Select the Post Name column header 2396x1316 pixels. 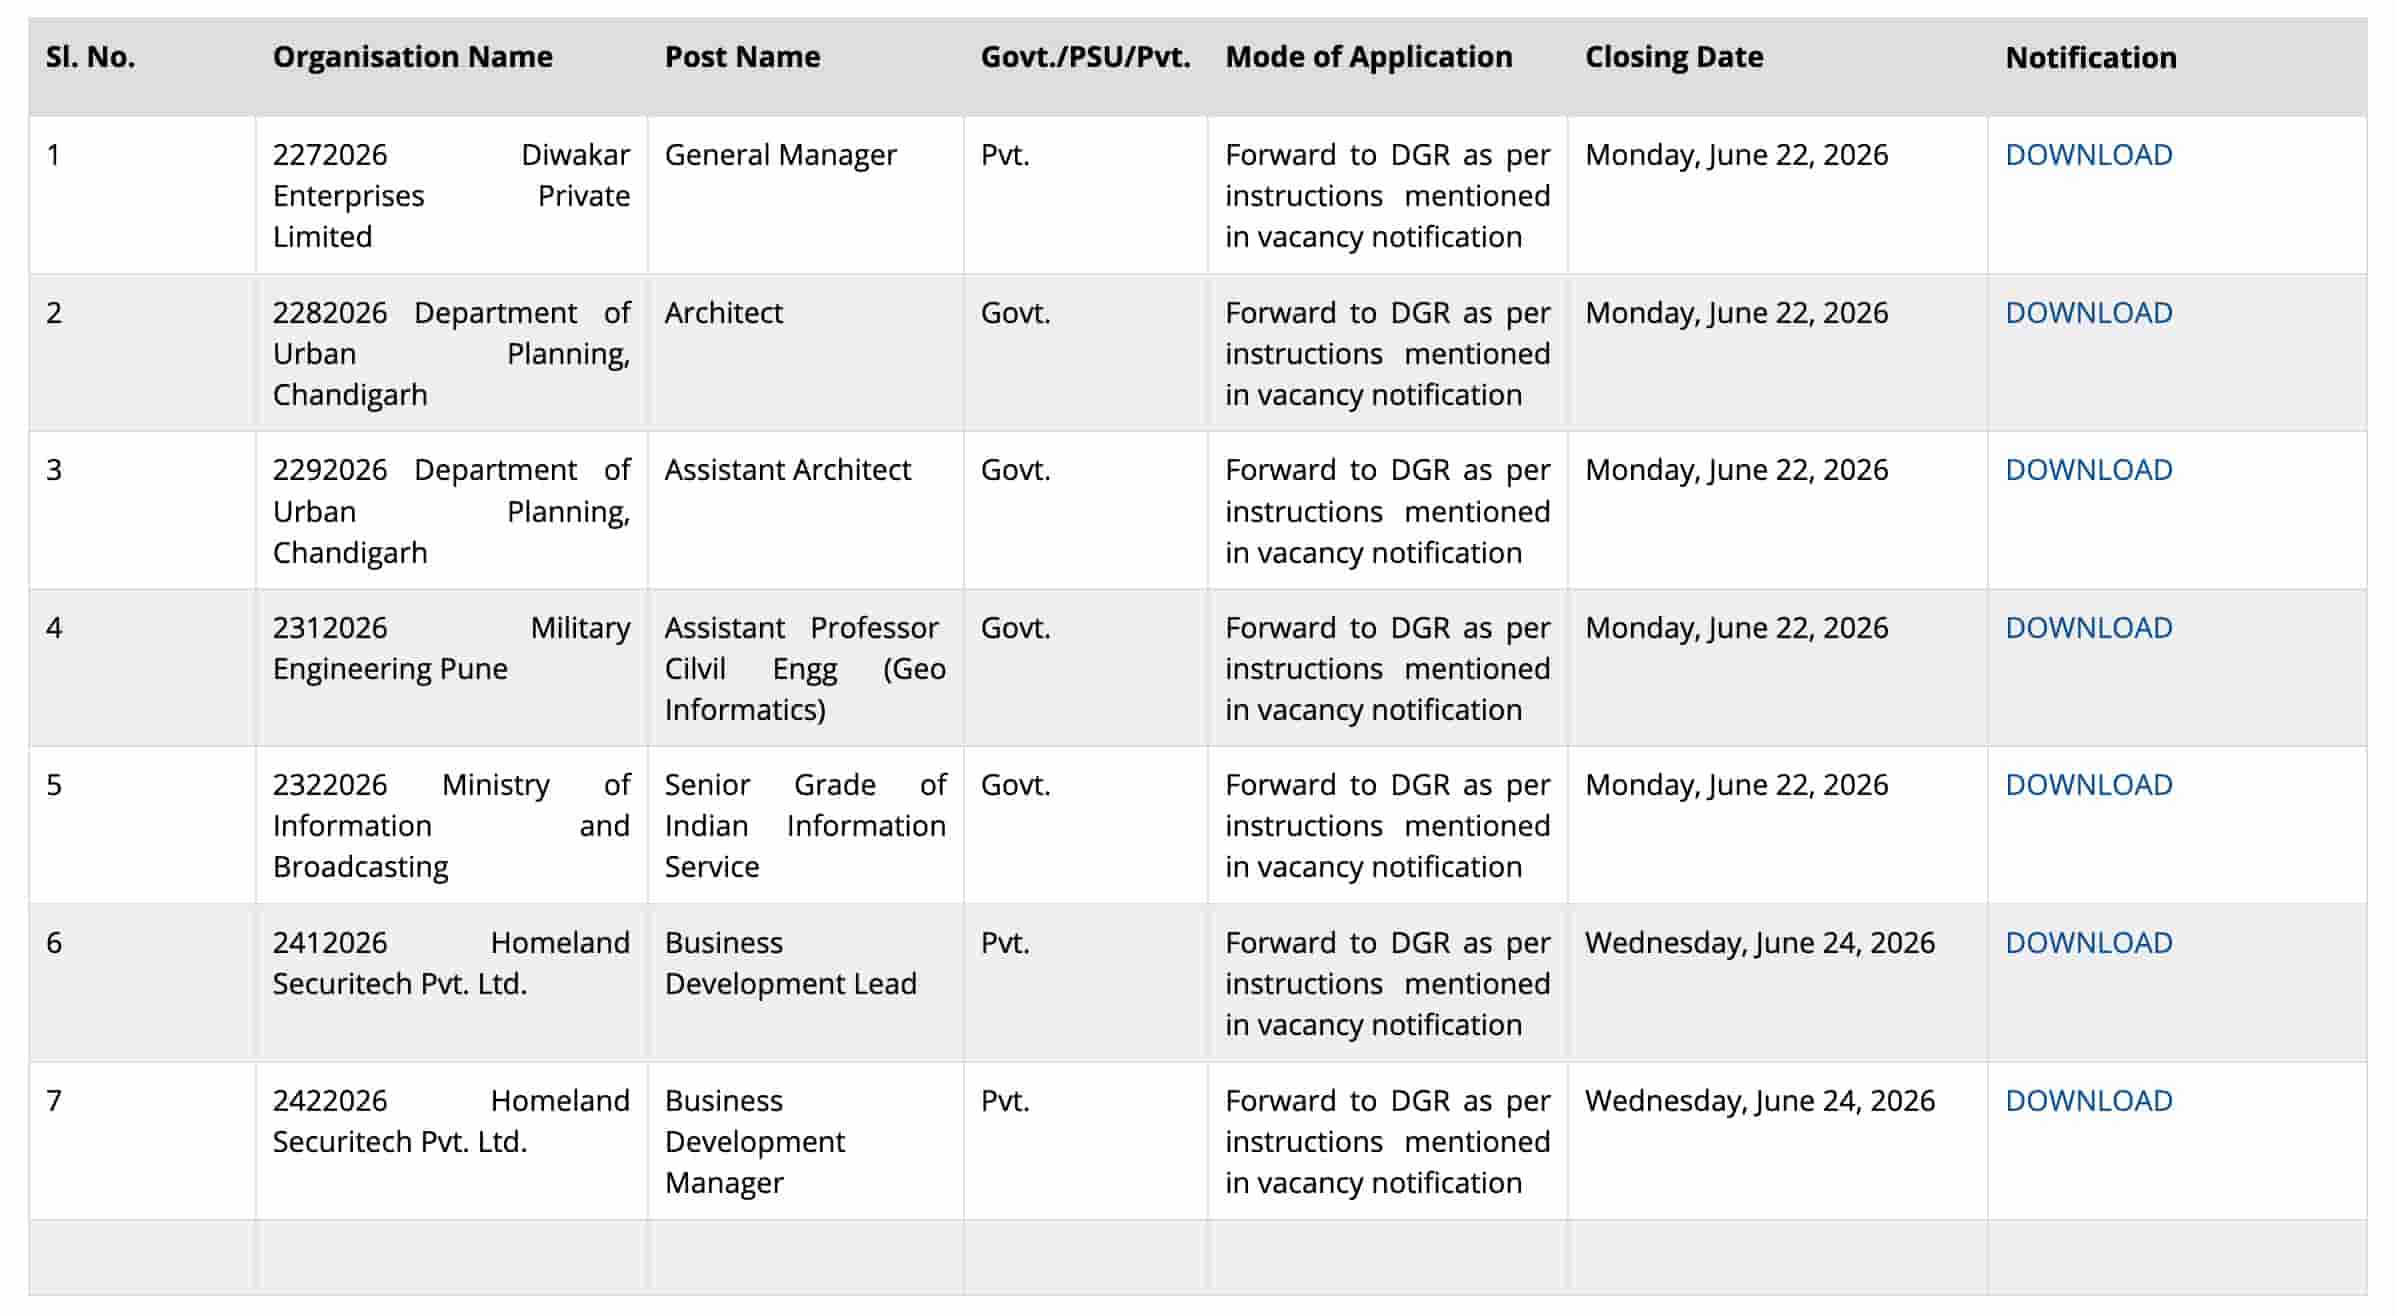(x=742, y=57)
